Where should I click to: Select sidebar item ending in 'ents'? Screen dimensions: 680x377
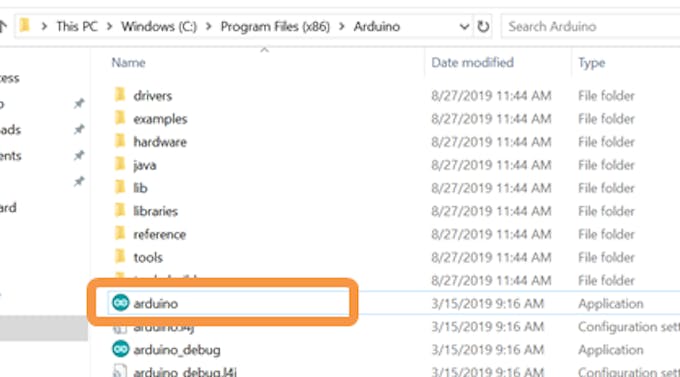[10, 155]
